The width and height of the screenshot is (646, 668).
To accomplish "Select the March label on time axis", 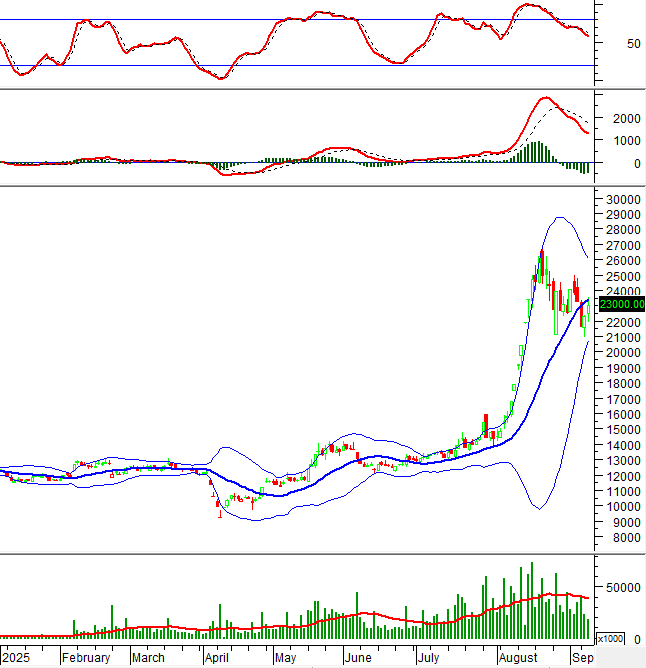I will point(148,658).
